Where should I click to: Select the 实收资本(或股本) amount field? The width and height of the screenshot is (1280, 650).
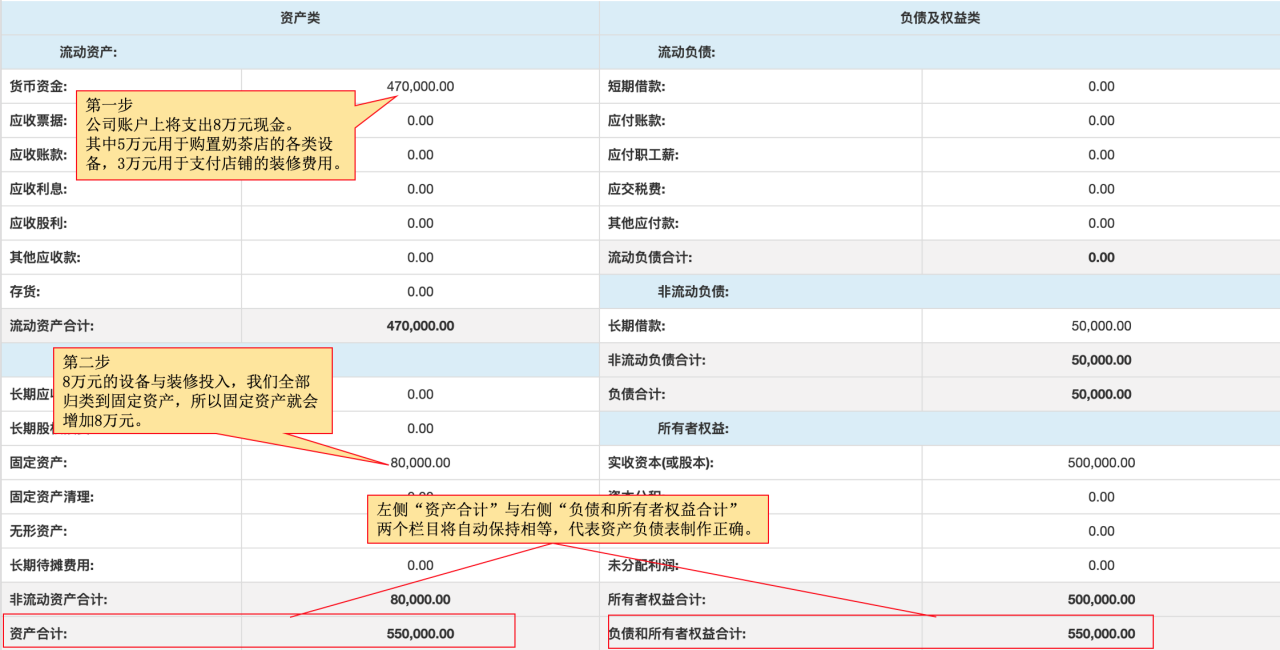[x=1100, y=463]
